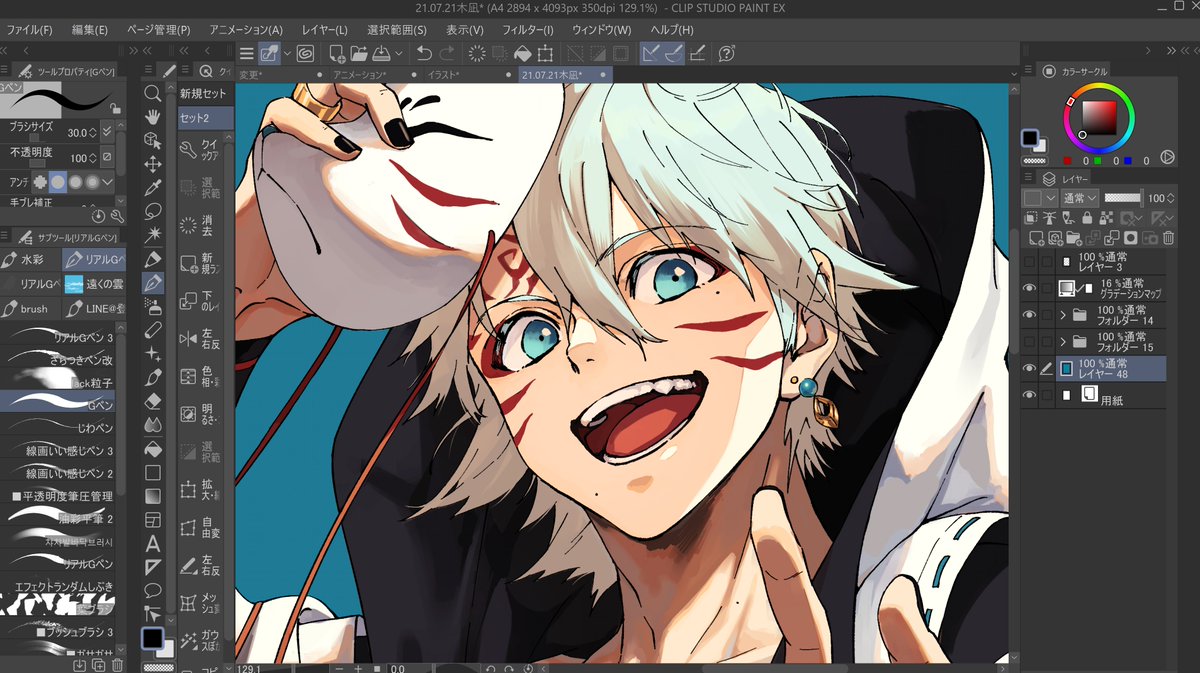Hide the 用紙 paper layer
The width and height of the screenshot is (1200, 673).
click(1030, 396)
